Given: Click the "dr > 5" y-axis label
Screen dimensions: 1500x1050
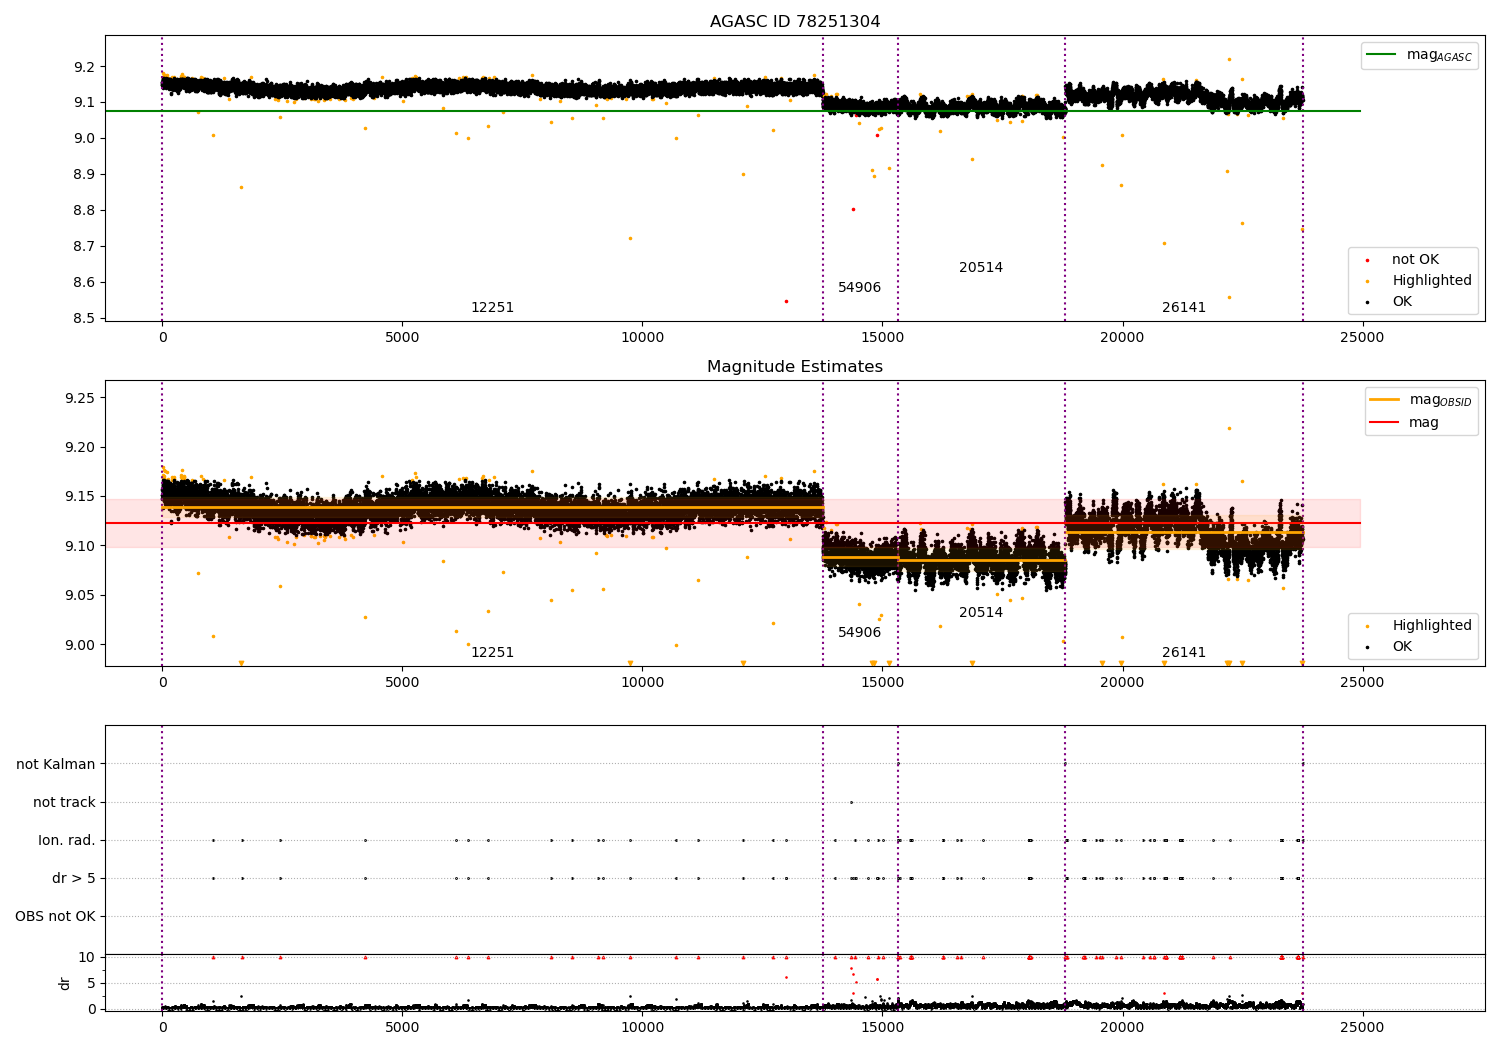Looking at the screenshot, I should pos(74,879).
